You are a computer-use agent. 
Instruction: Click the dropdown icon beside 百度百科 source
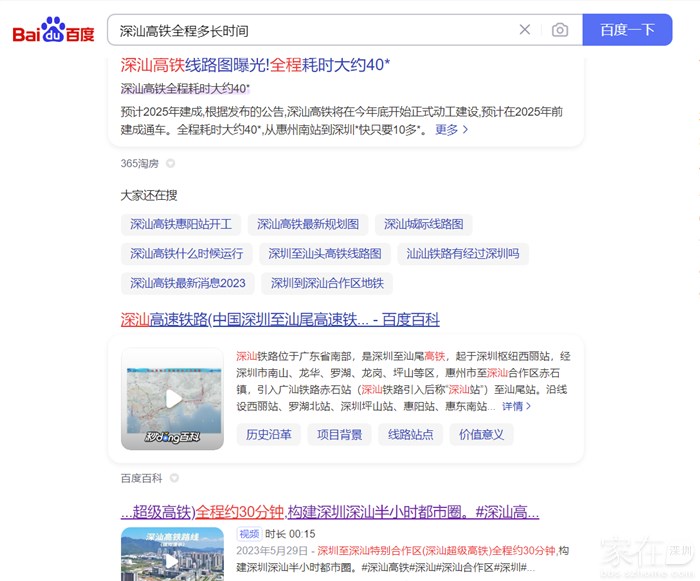pos(174,479)
